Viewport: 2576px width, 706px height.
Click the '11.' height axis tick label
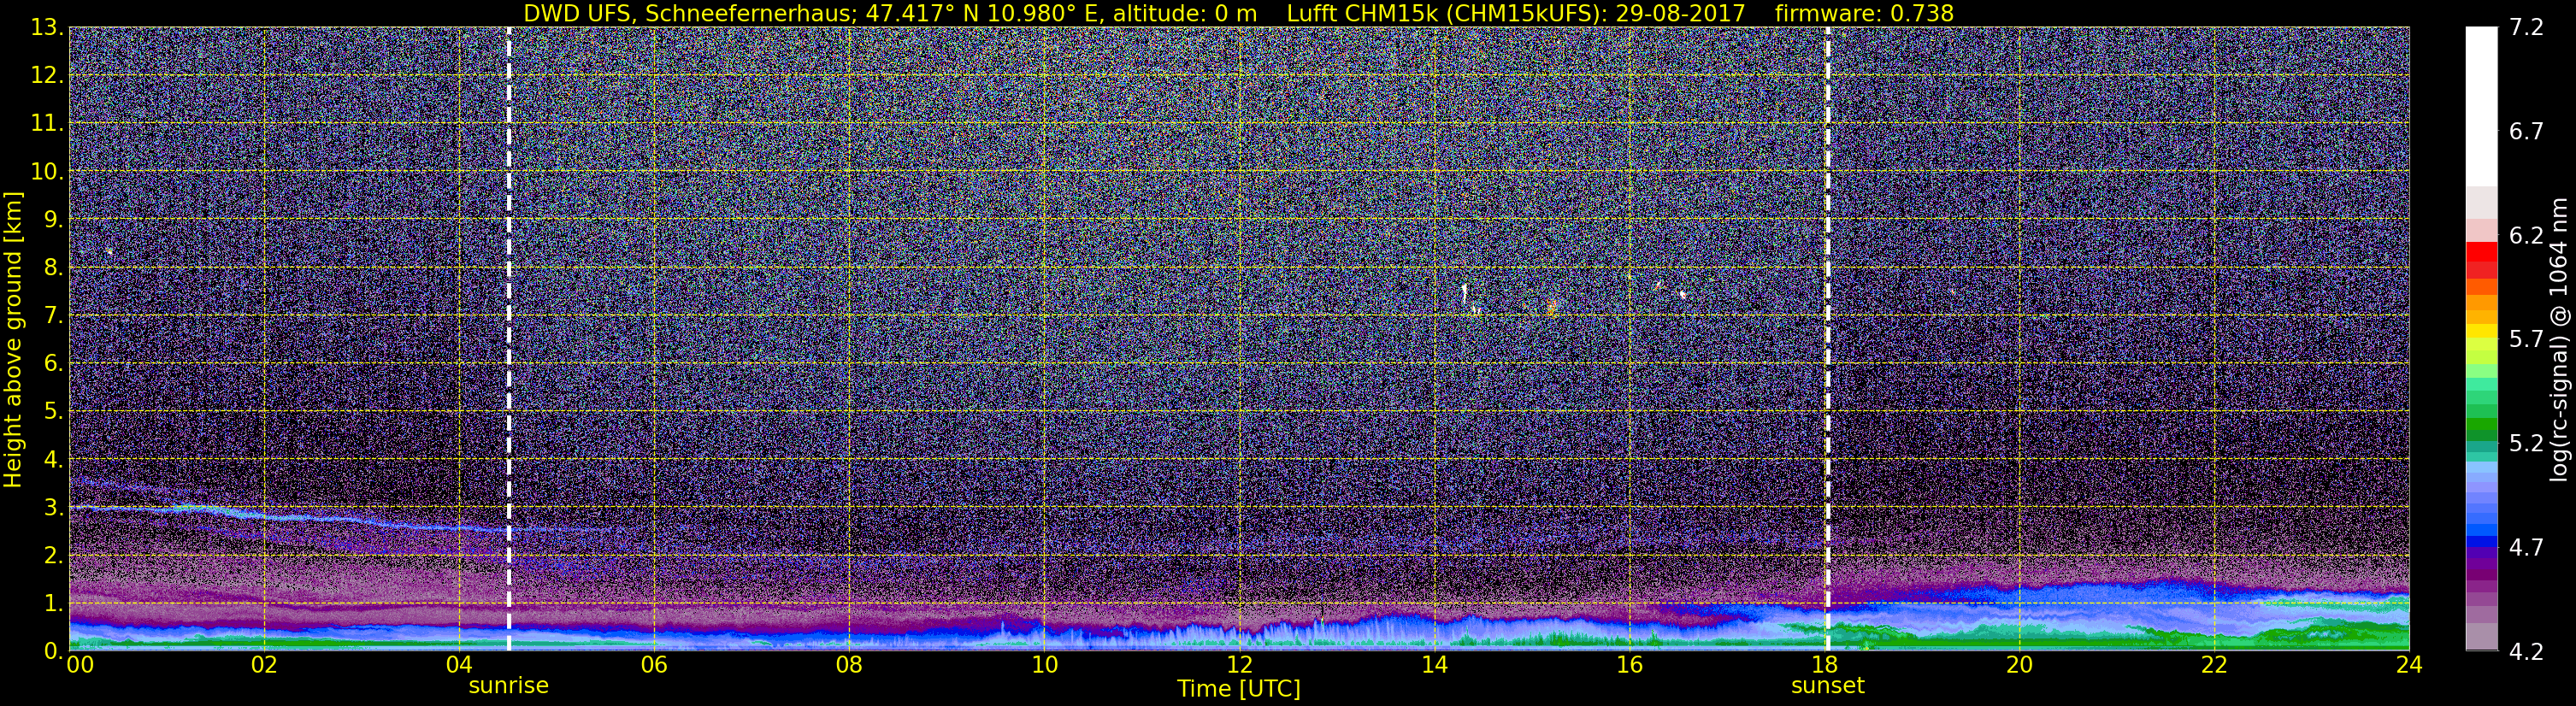pos(45,124)
